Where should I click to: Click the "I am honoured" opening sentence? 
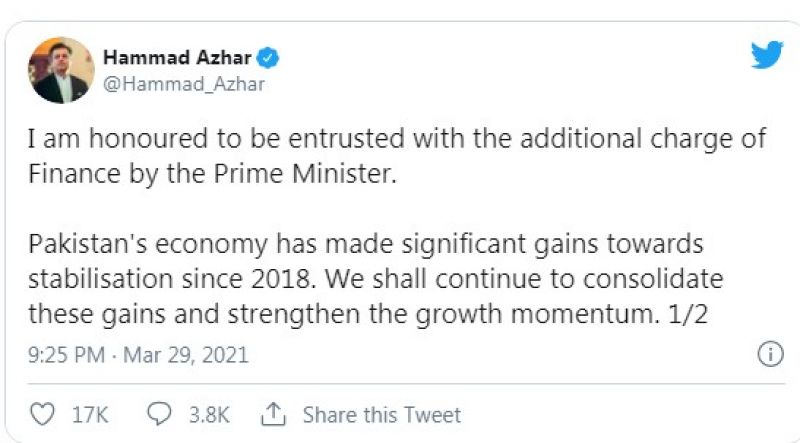coord(397,140)
